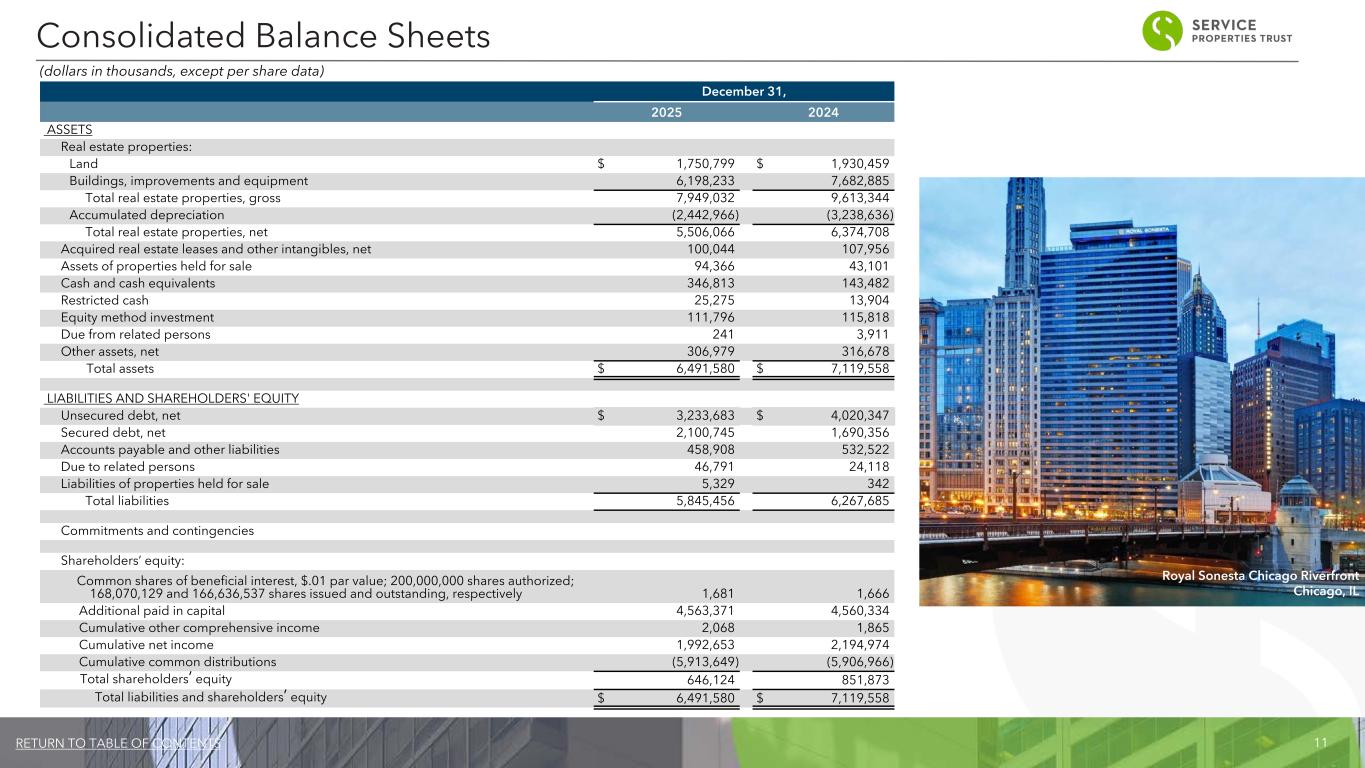Screen dimensions: 1365x768
Task: Click the 2025 column header
Action: [x=667, y=112]
